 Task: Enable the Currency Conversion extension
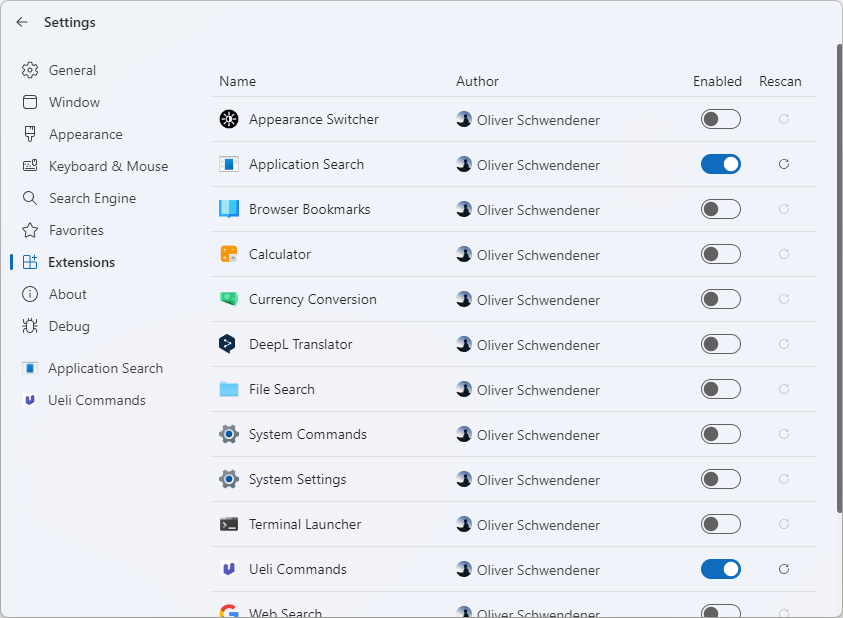pyautogui.click(x=720, y=299)
